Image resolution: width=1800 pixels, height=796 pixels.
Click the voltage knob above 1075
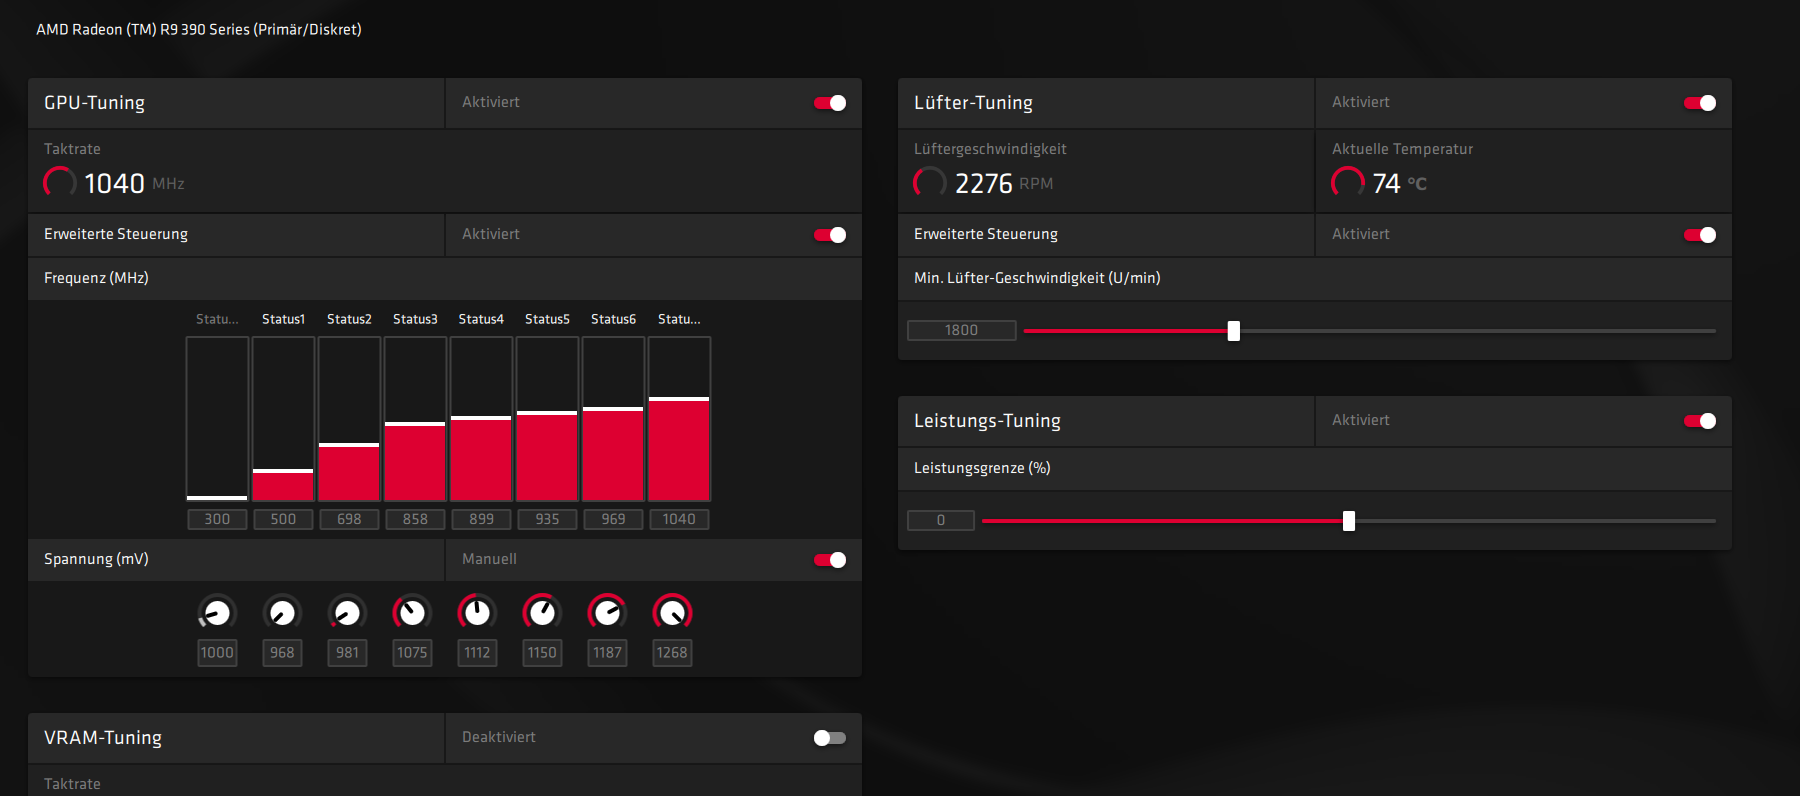pos(412,613)
